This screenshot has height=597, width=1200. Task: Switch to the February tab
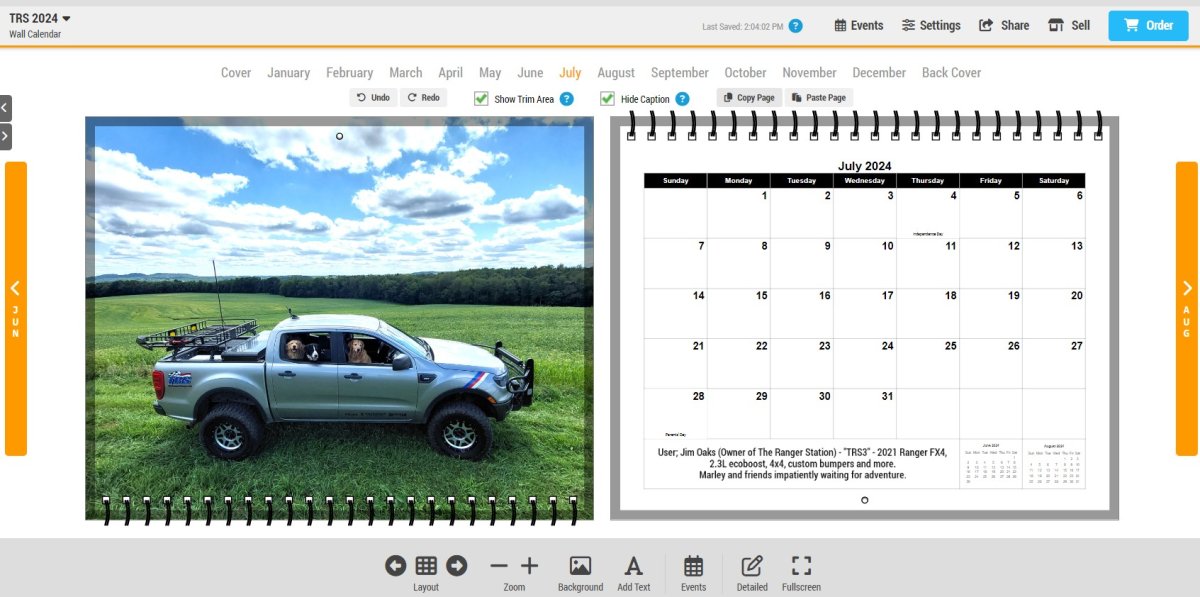pyautogui.click(x=349, y=73)
